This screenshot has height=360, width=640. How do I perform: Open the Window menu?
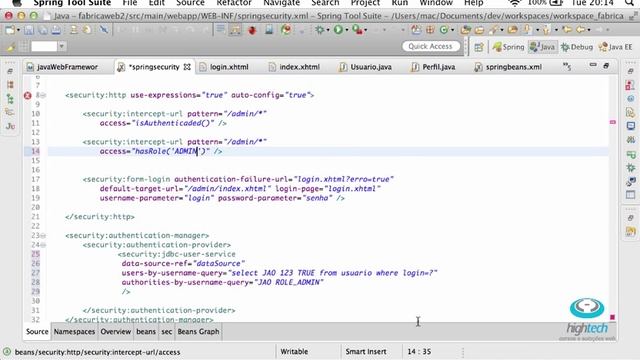(x=436, y=3)
